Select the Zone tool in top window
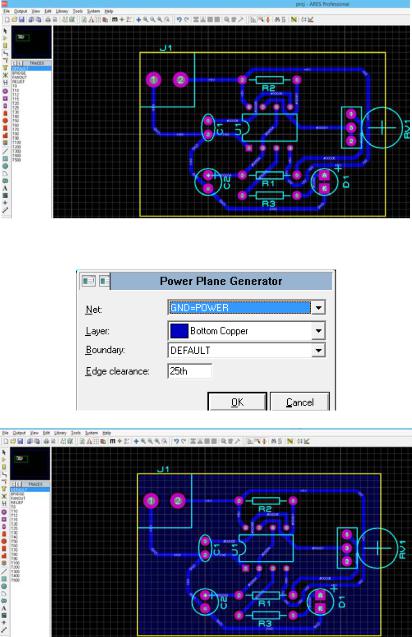The width and height of the screenshot is (412, 637). click(x=5, y=68)
